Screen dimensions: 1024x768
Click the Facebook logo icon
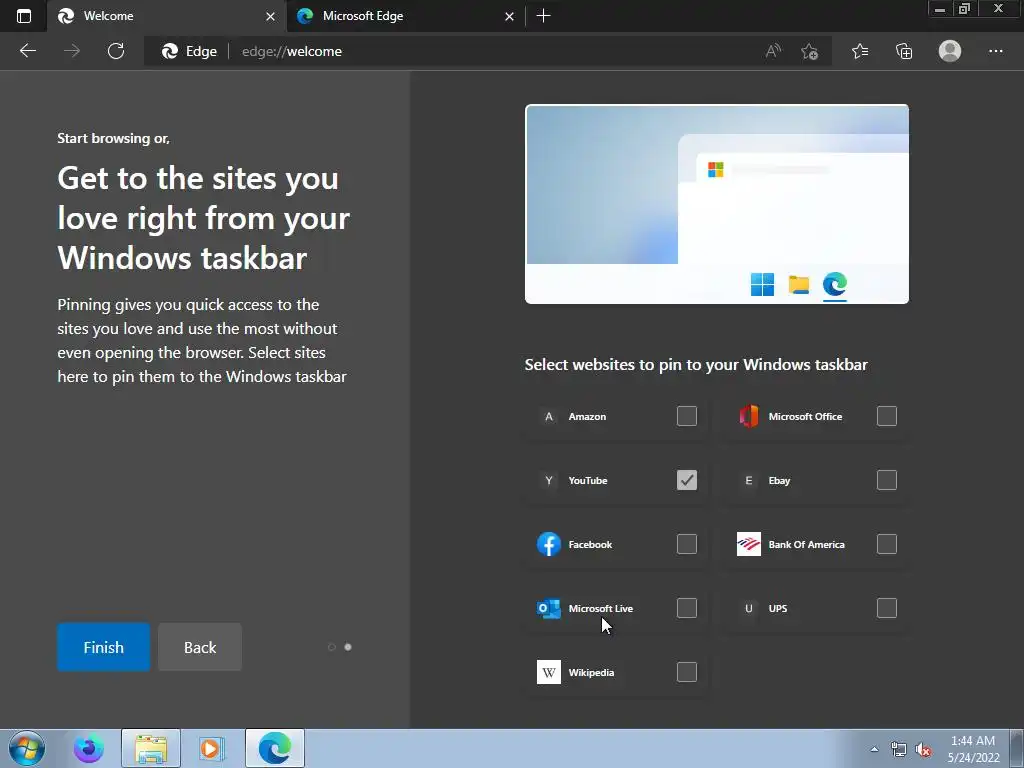tap(549, 544)
